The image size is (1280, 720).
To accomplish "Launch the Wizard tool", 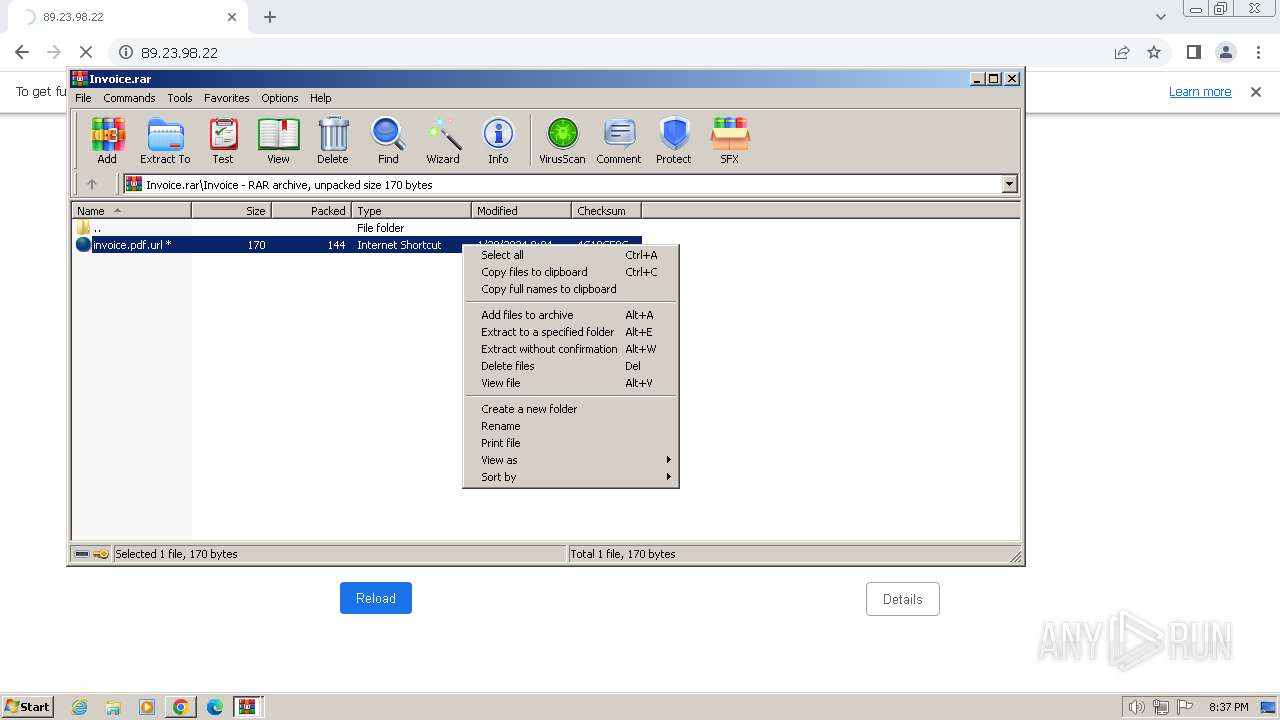I will point(443,140).
